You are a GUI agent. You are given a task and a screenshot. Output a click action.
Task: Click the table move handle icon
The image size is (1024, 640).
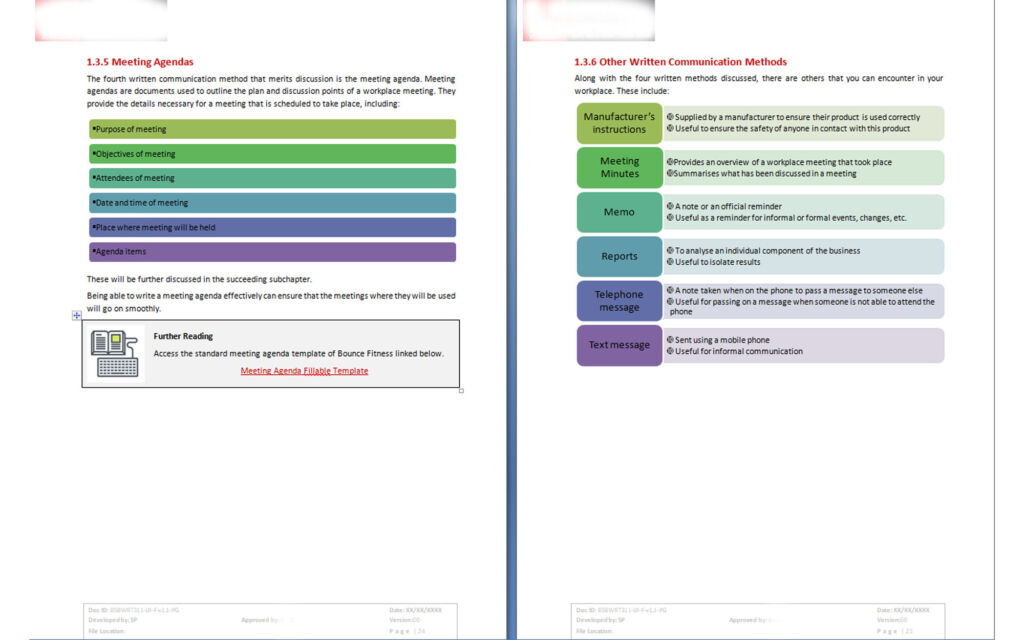(x=77, y=315)
